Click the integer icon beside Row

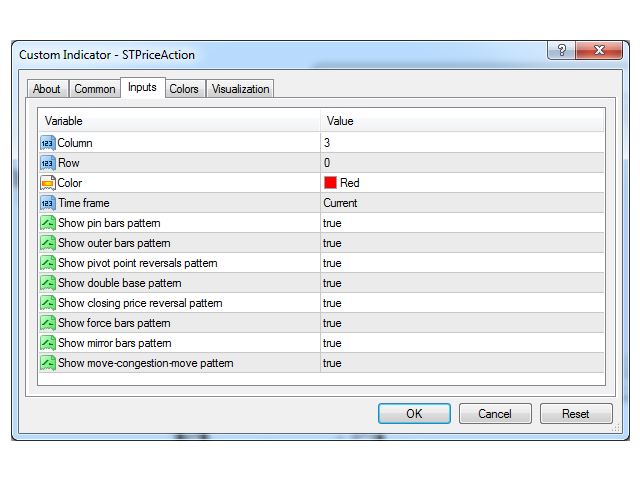click(x=48, y=163)
